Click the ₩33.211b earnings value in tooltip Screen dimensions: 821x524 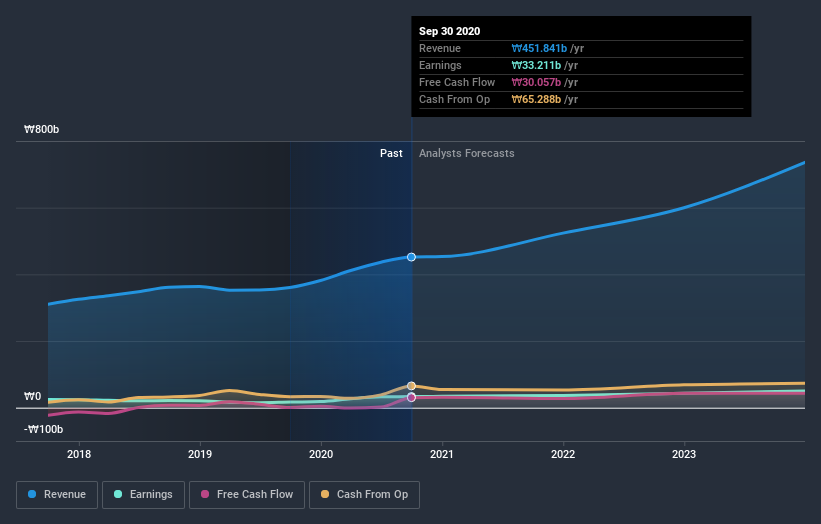[x=536, y=65]
